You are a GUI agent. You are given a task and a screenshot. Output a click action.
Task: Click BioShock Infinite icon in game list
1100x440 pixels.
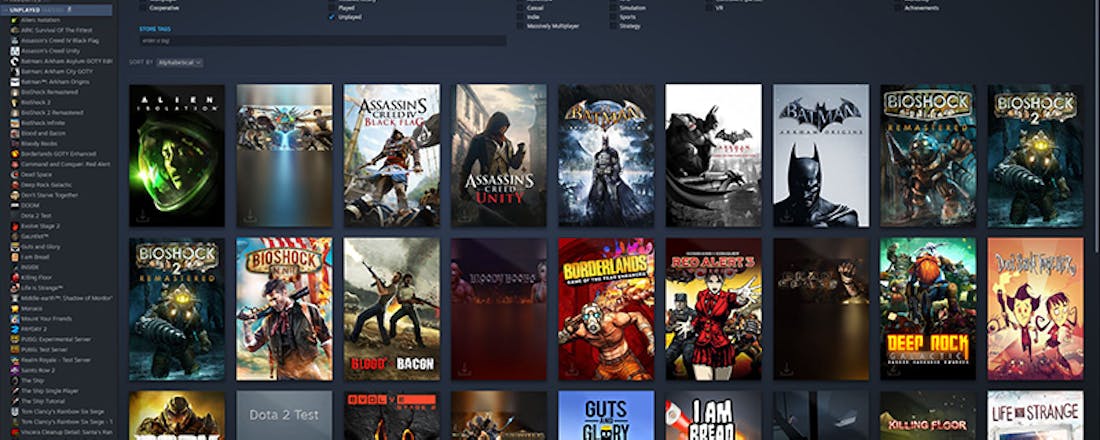(14, 123)
